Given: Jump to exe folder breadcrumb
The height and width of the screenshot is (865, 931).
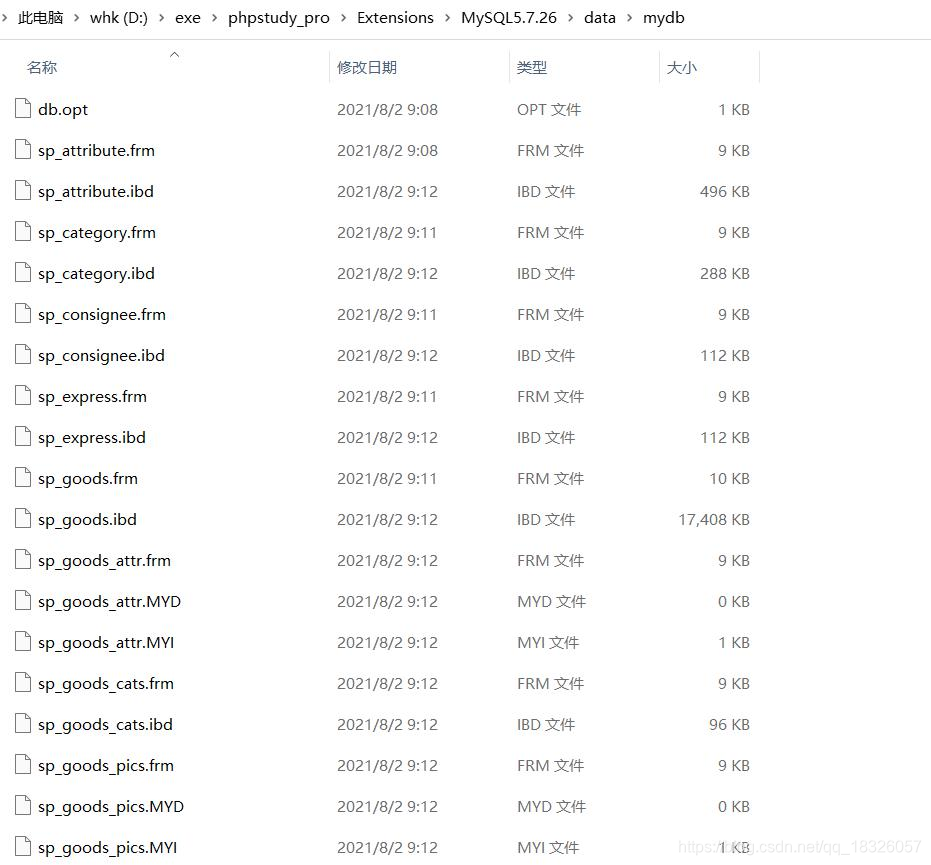Looking at the screenshot, I should coord(188,18).
